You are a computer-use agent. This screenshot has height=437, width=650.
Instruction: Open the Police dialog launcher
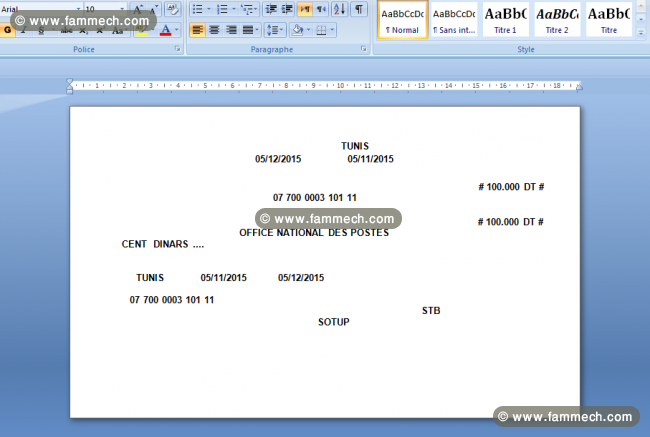[177, 49]
